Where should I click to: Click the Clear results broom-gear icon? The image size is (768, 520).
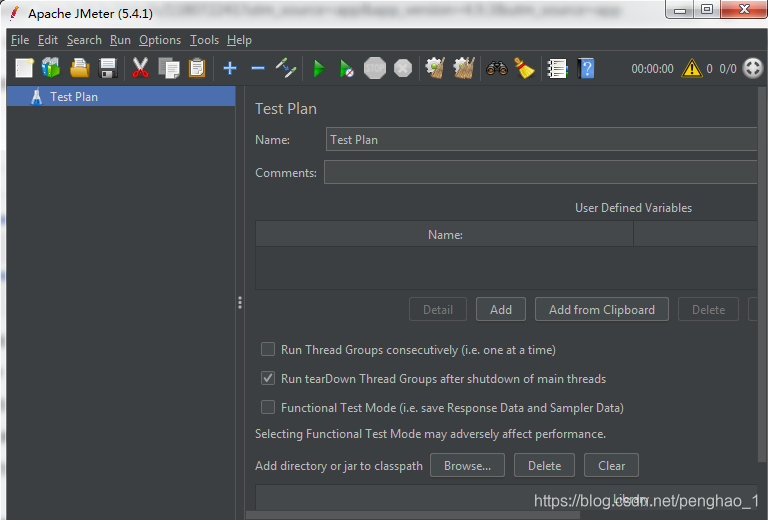pyautogui.click(x=435, y=68)
